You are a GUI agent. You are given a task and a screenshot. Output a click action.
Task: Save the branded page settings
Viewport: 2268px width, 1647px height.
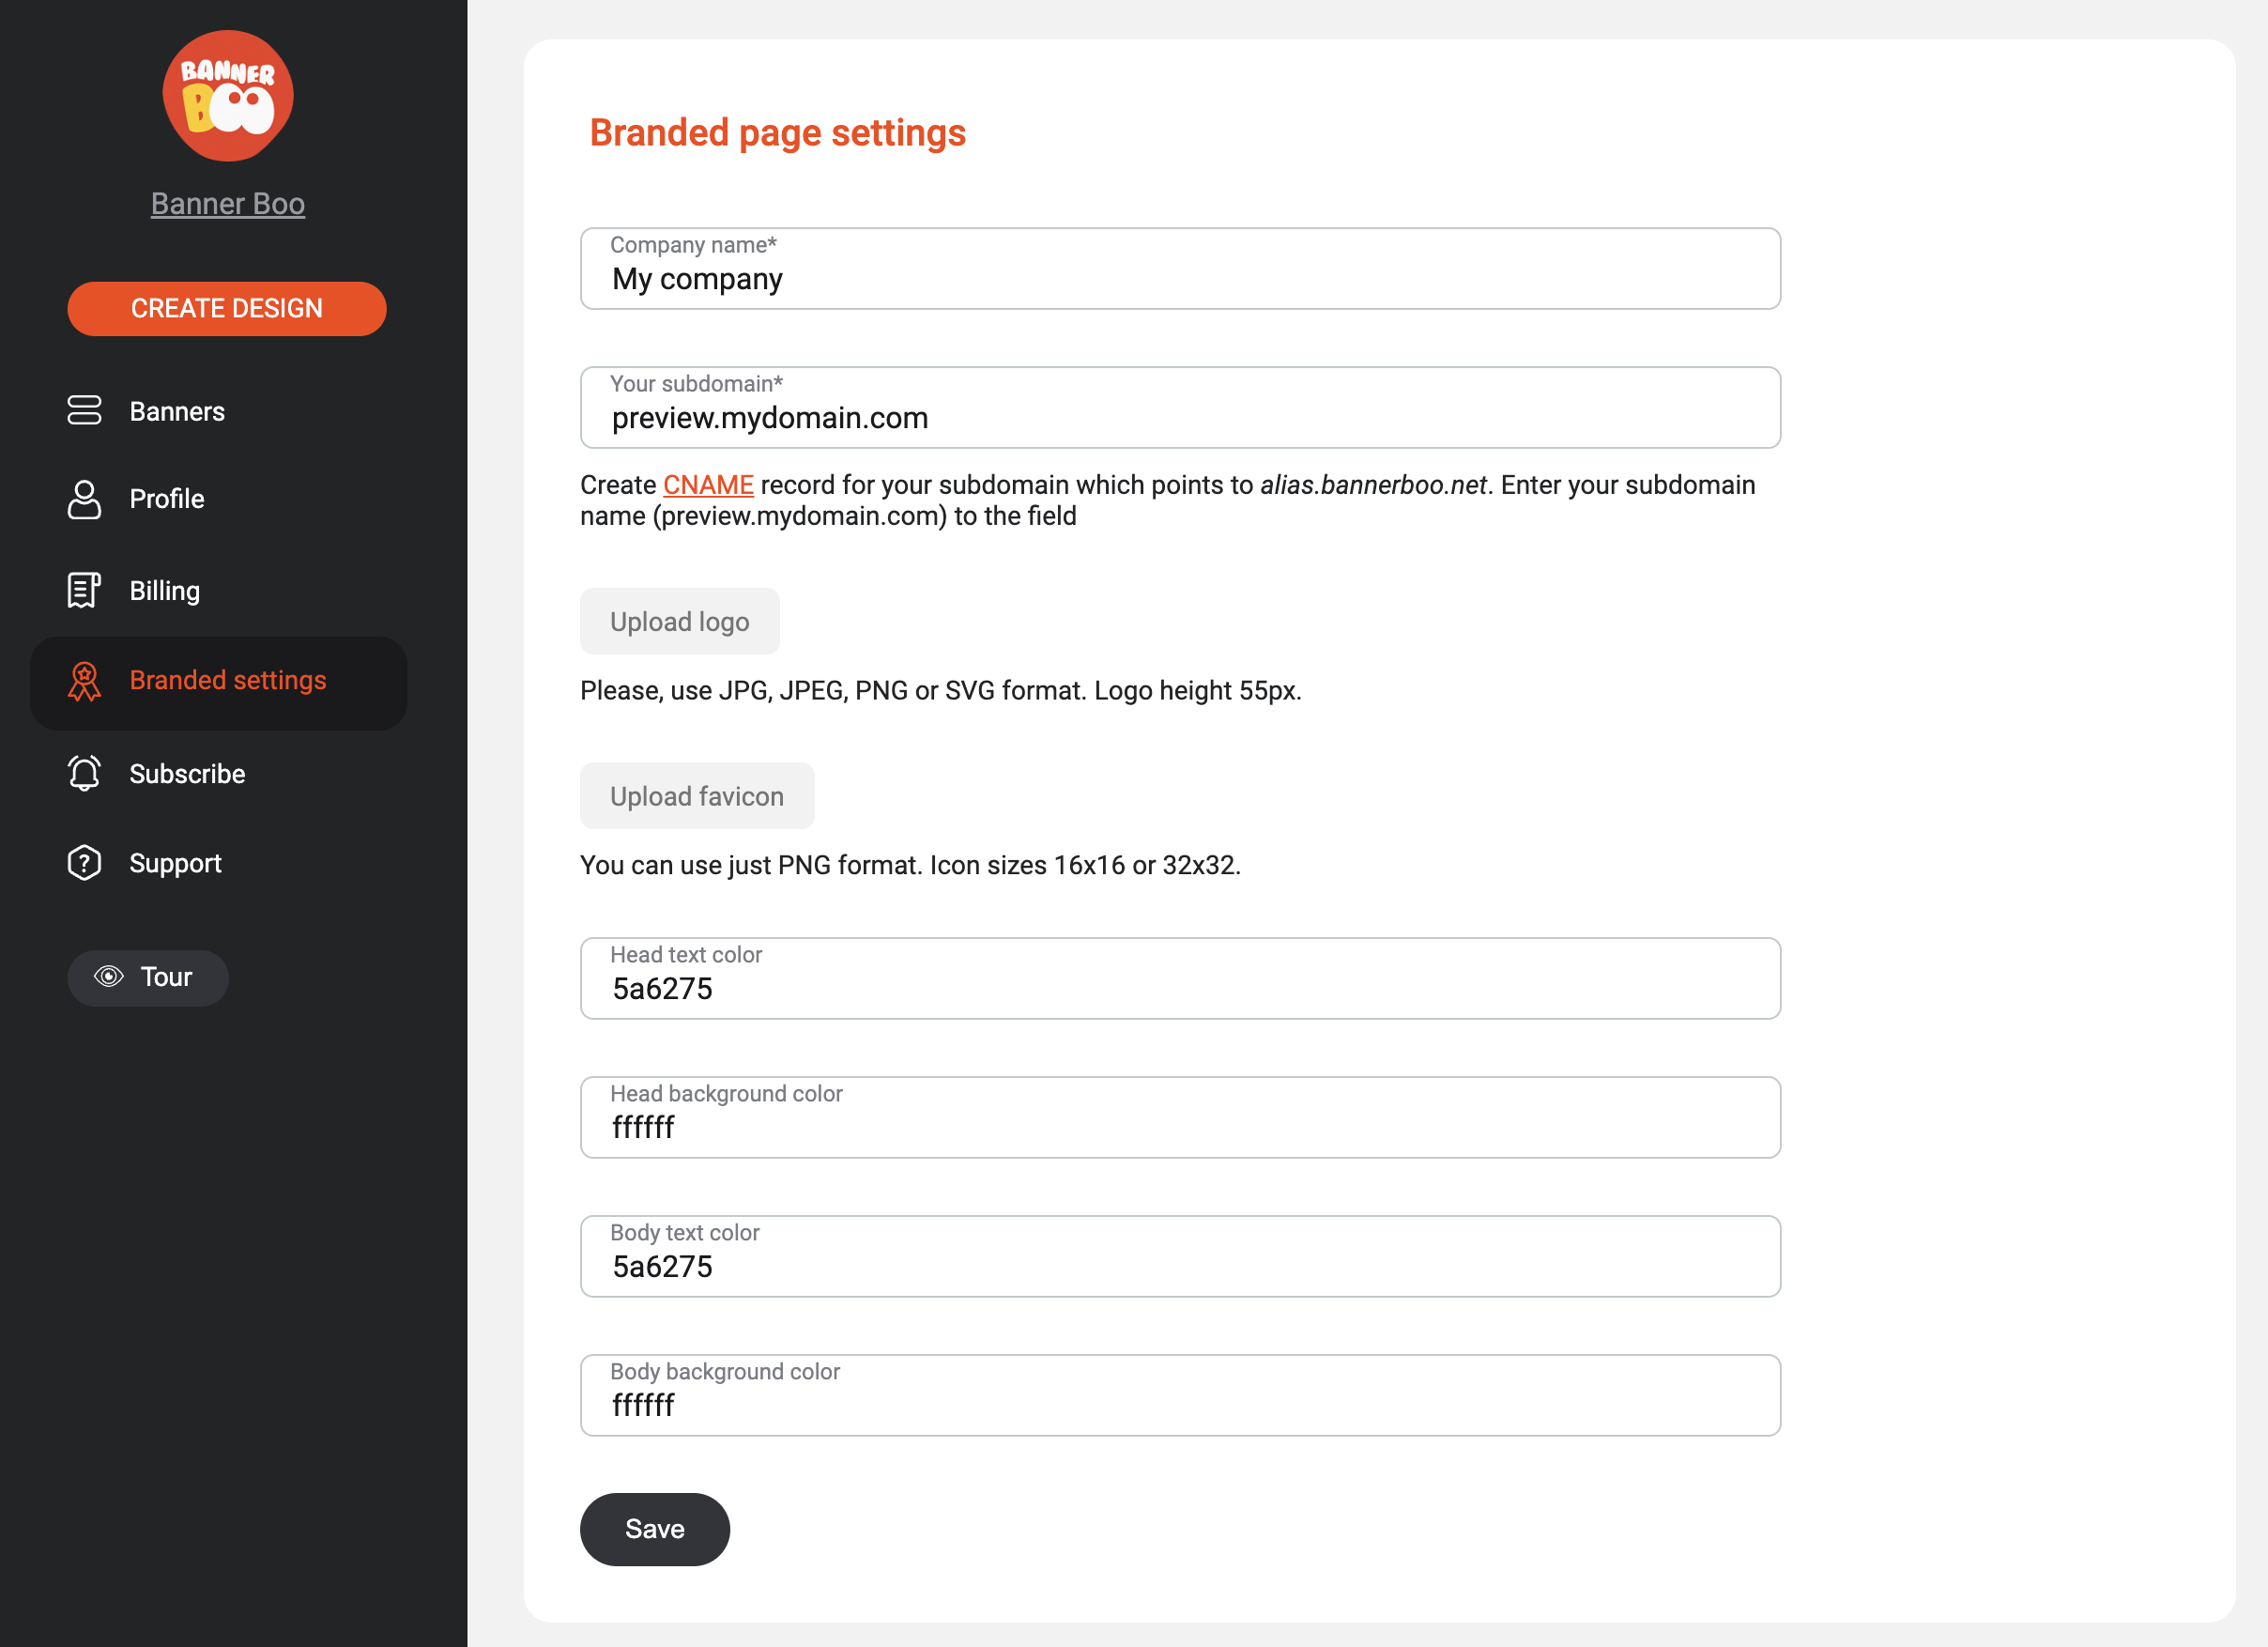coord(655,1529)
